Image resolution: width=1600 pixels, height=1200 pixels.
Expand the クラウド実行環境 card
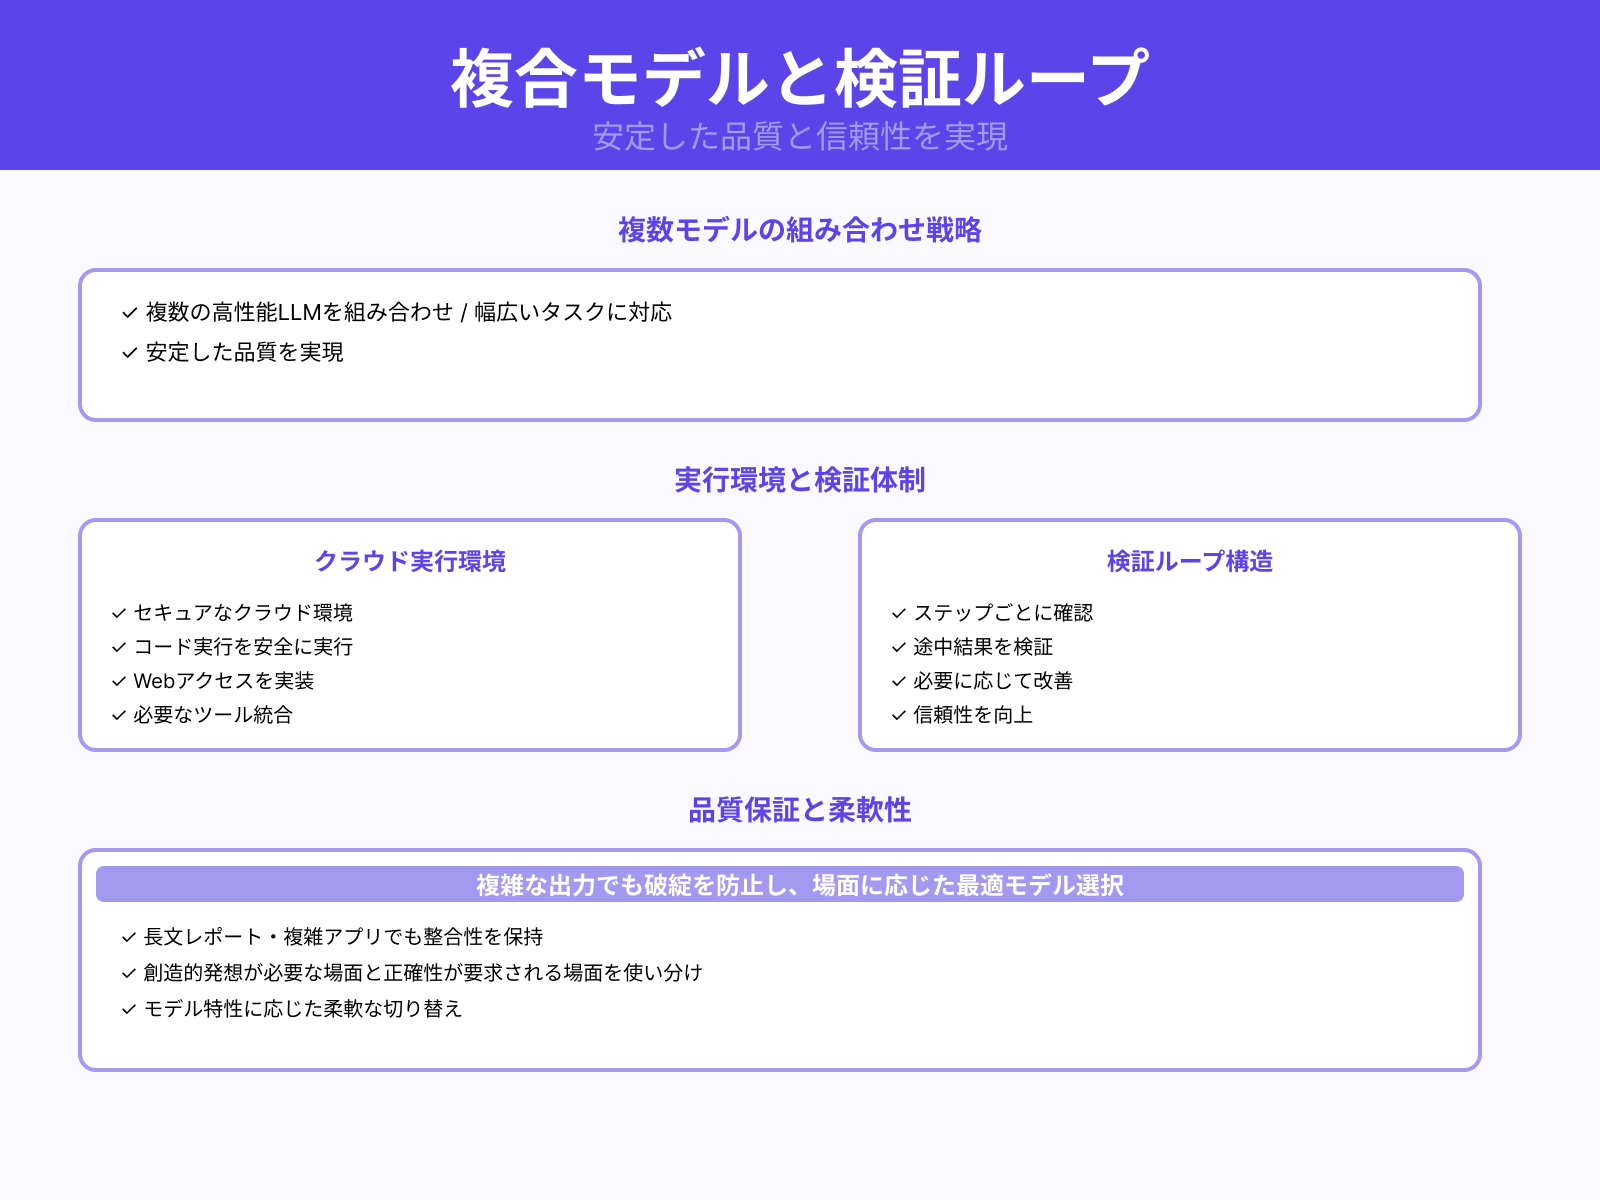[x=411, y=562]
